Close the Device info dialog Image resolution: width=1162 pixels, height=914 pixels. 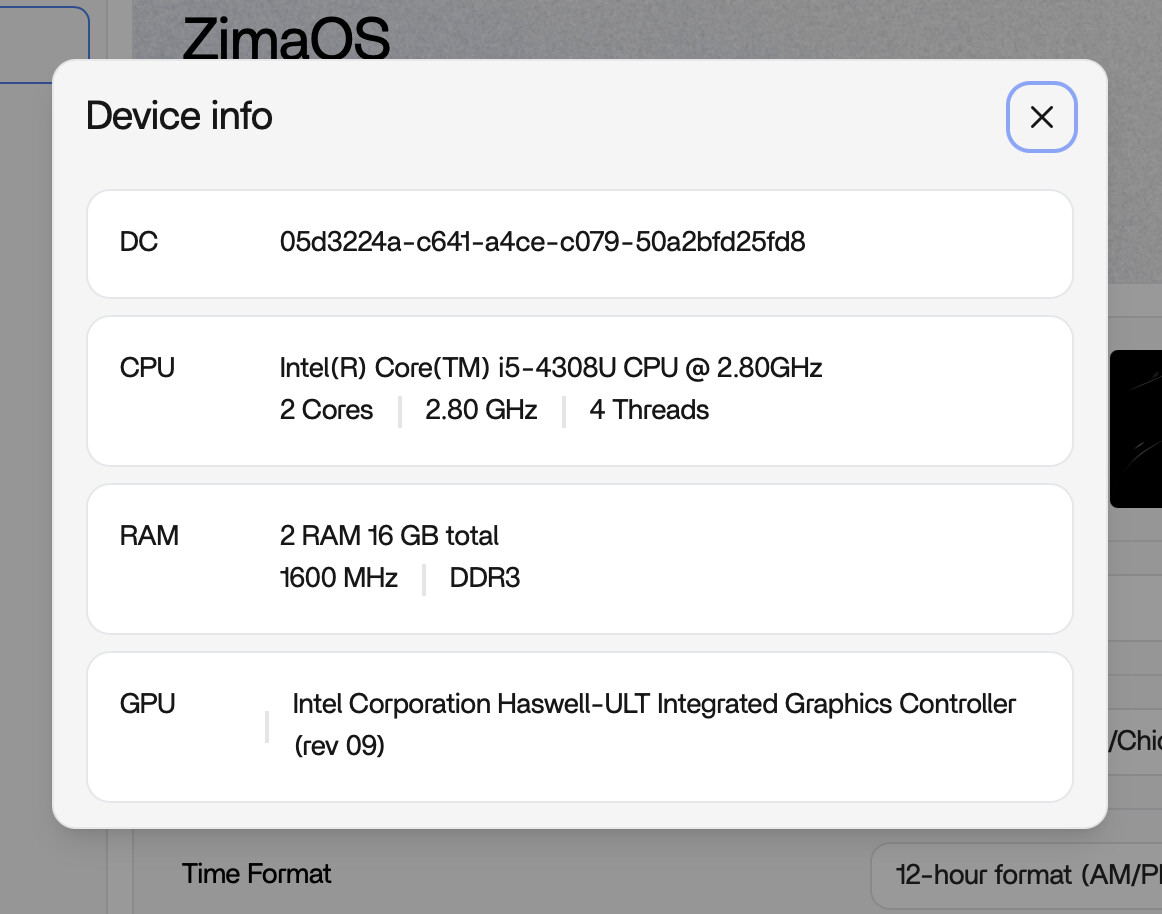[1041, 117]
